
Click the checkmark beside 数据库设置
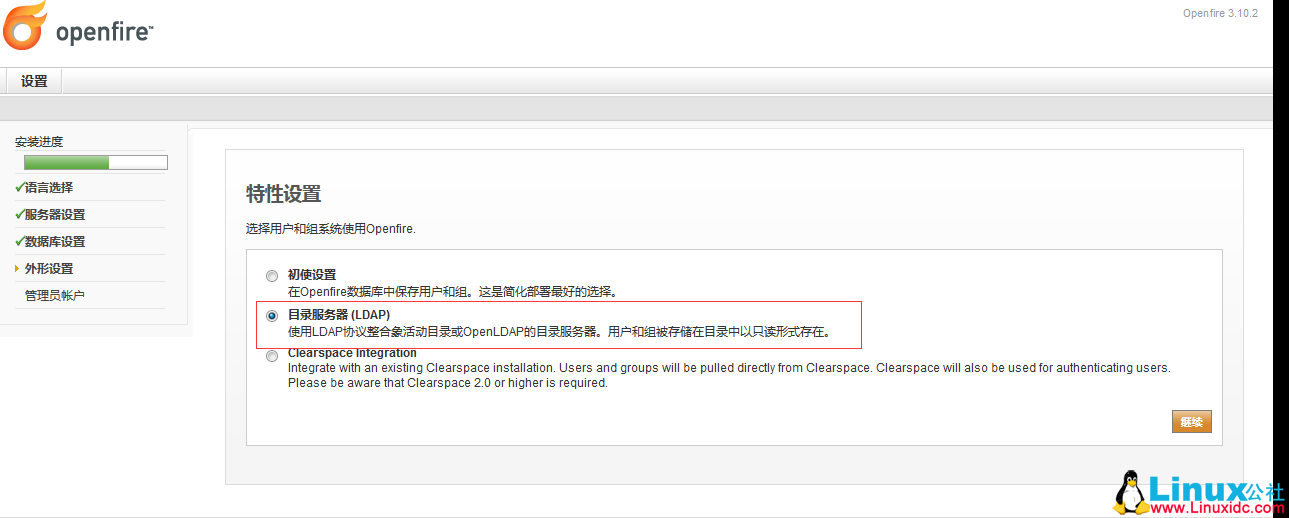pyautogui.click(x=19, y=241)
